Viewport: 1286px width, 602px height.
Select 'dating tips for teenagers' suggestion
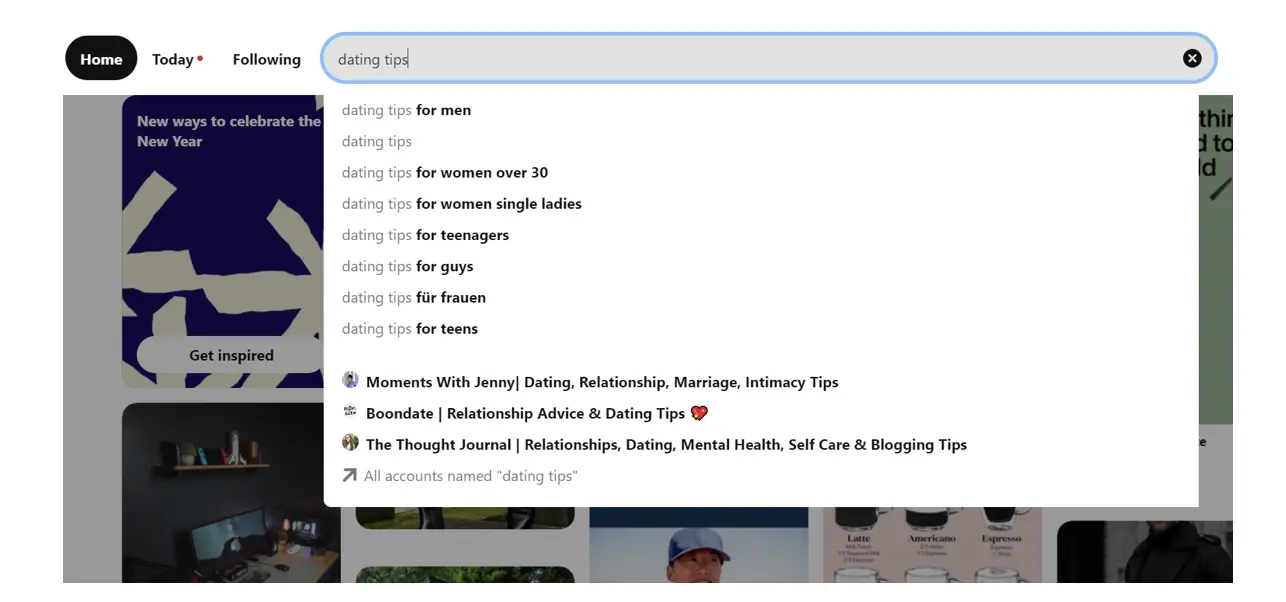(x=425, y=235)
